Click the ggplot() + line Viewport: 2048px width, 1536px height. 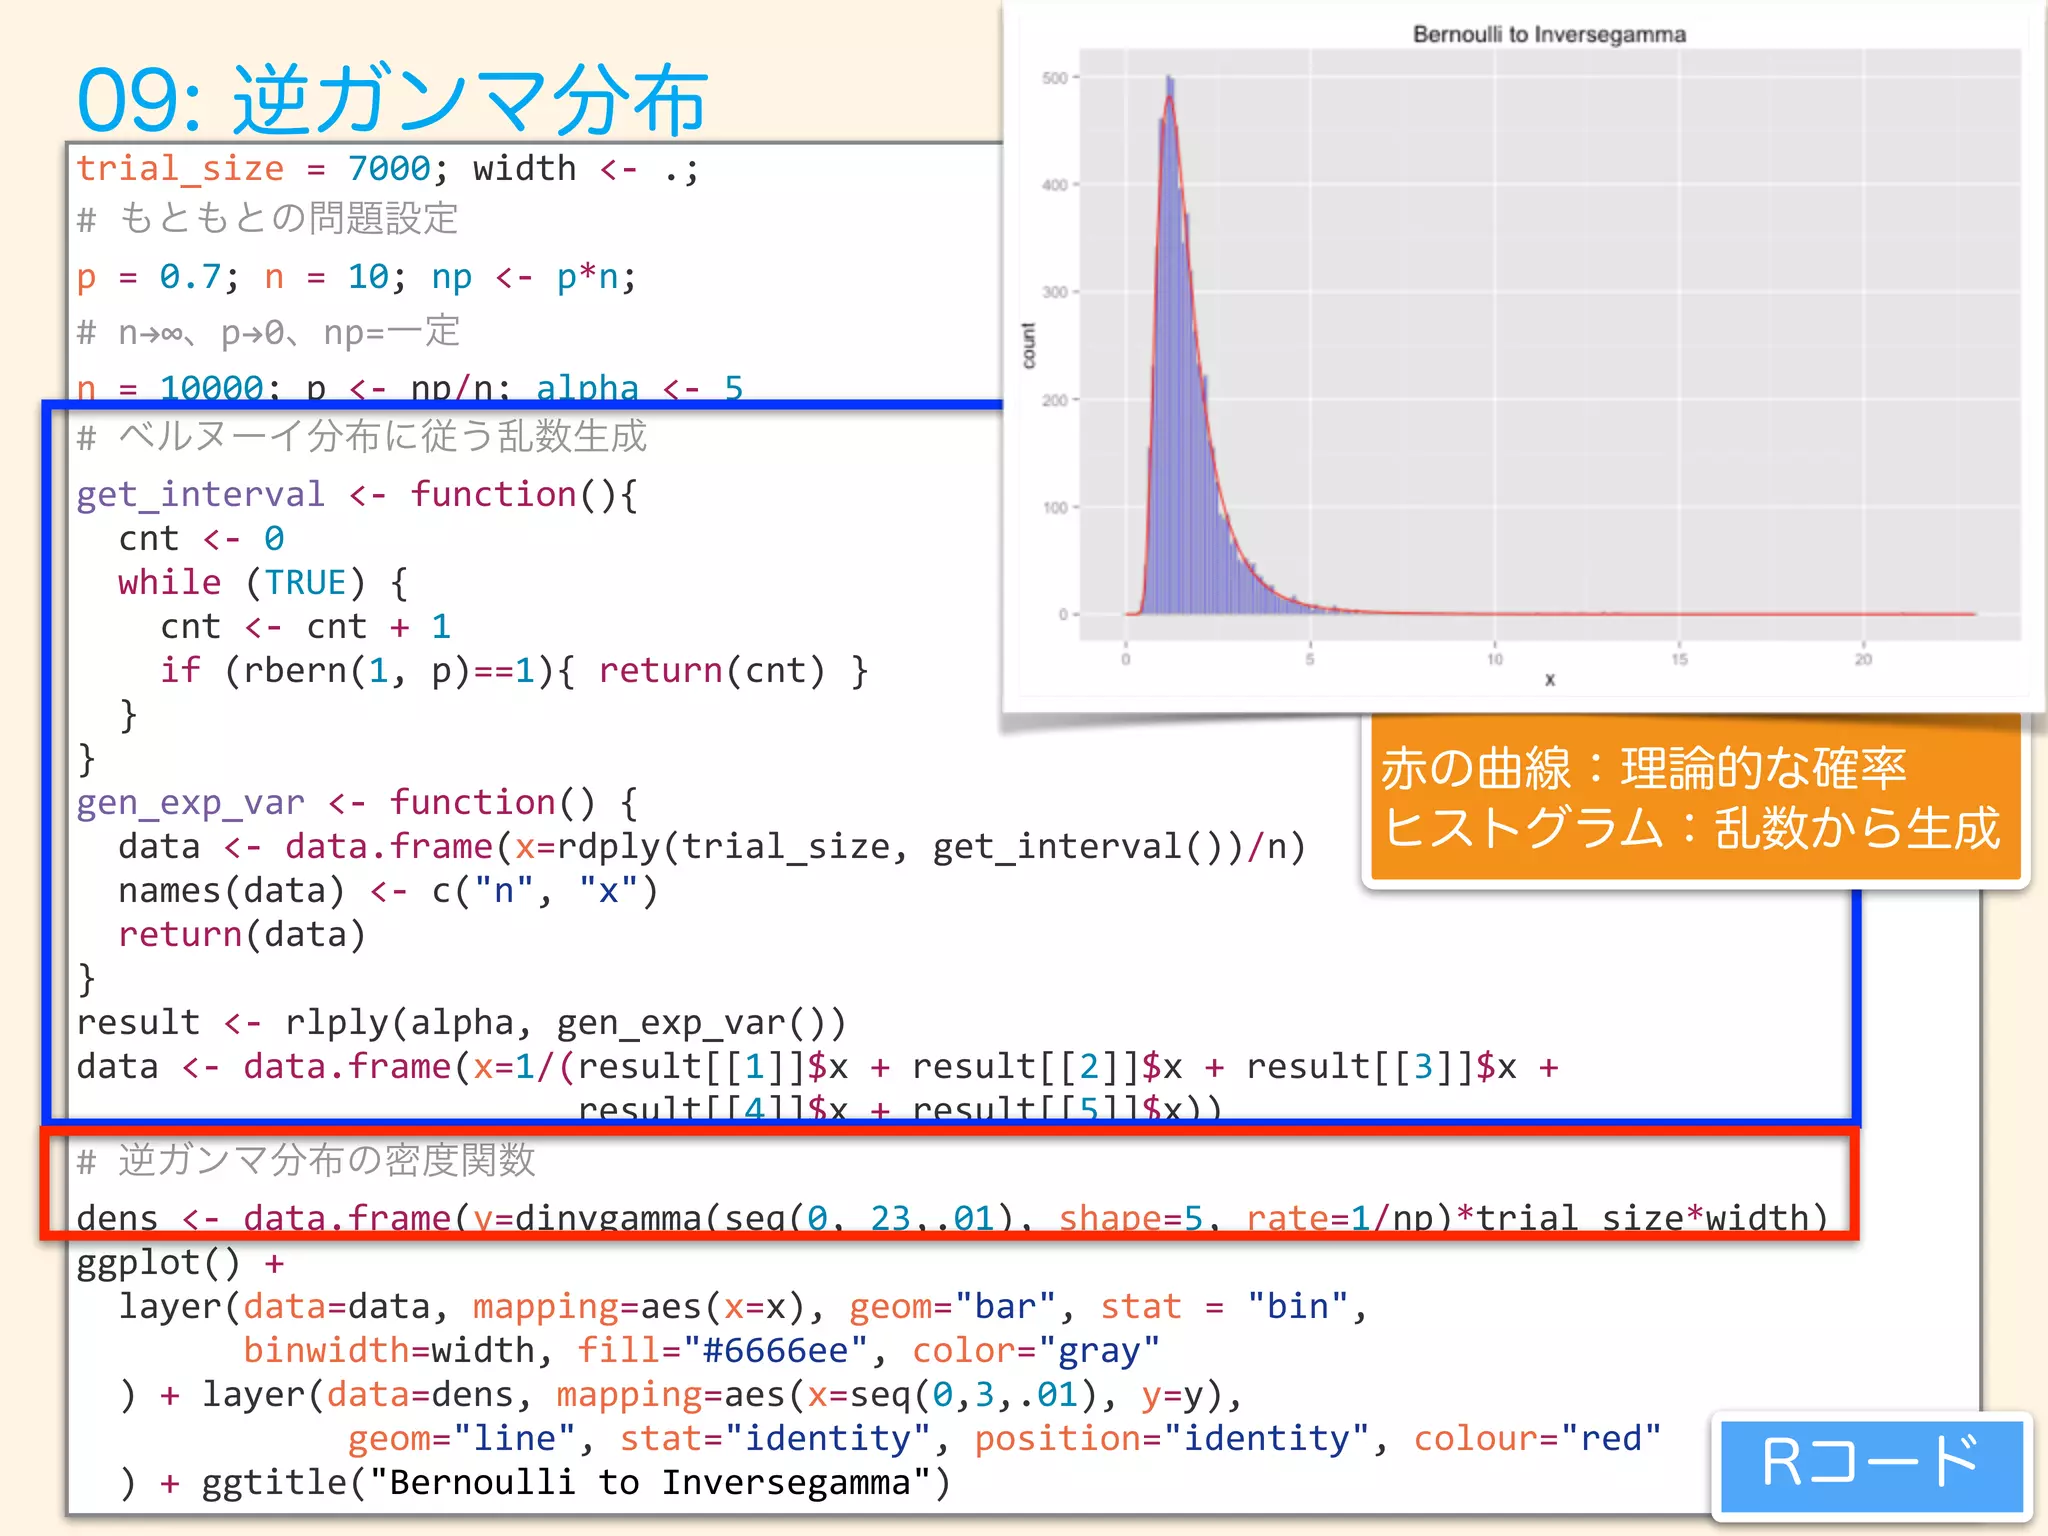(x=180, y=1262)
